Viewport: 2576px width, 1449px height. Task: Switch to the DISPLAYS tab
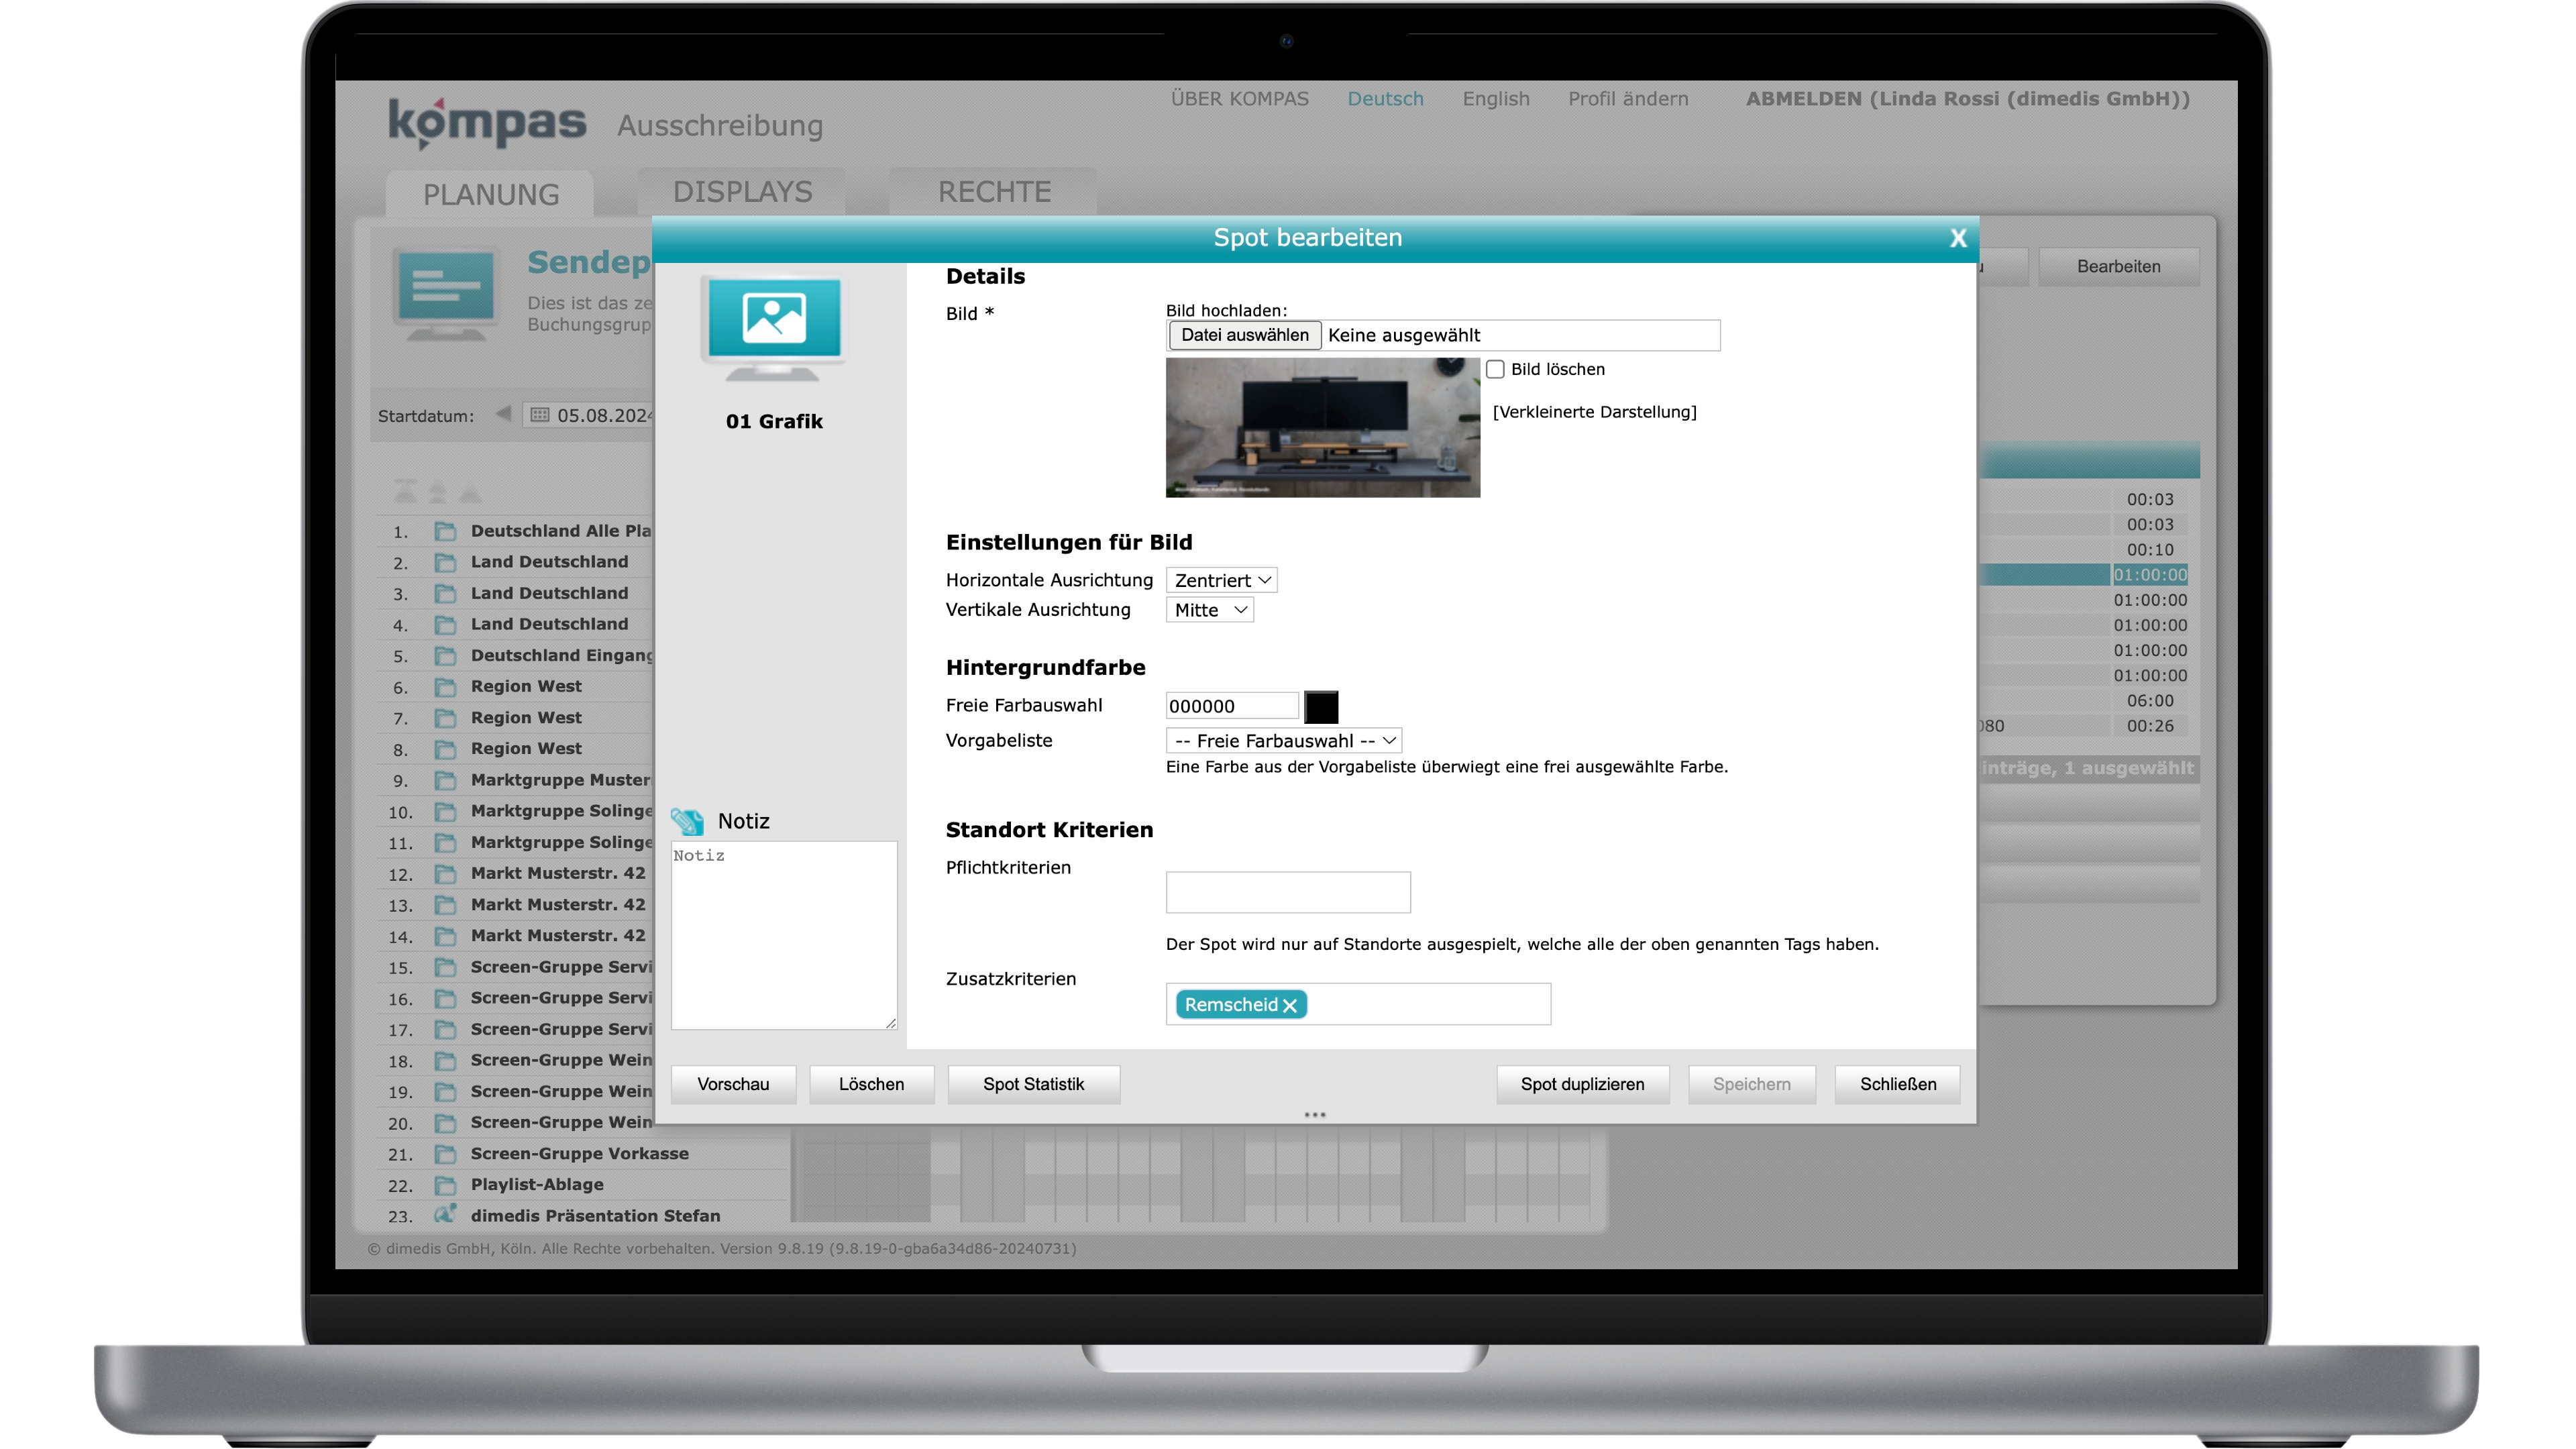tap(741, 191)
